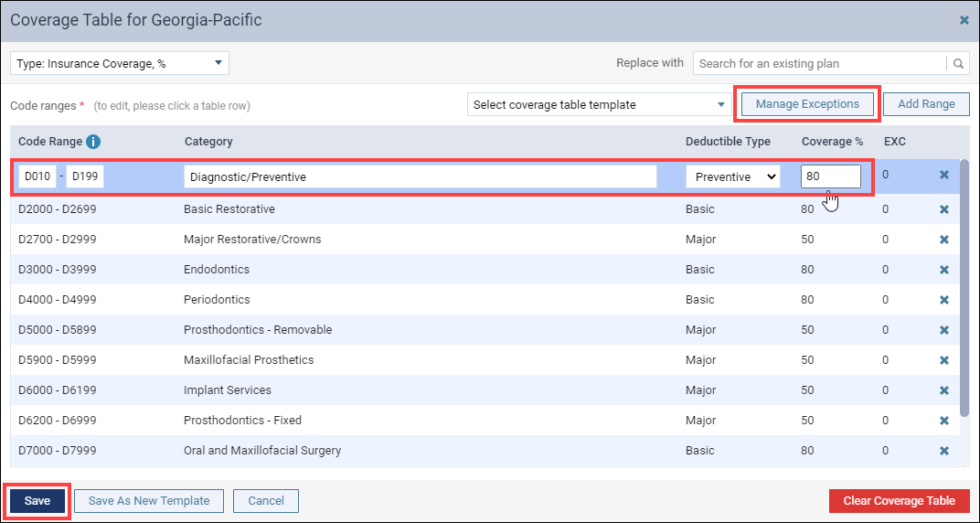Delete the Periodontics range row
Viewport: 980px width, 523px height.
pyautogui.click(x=943, y=300)
